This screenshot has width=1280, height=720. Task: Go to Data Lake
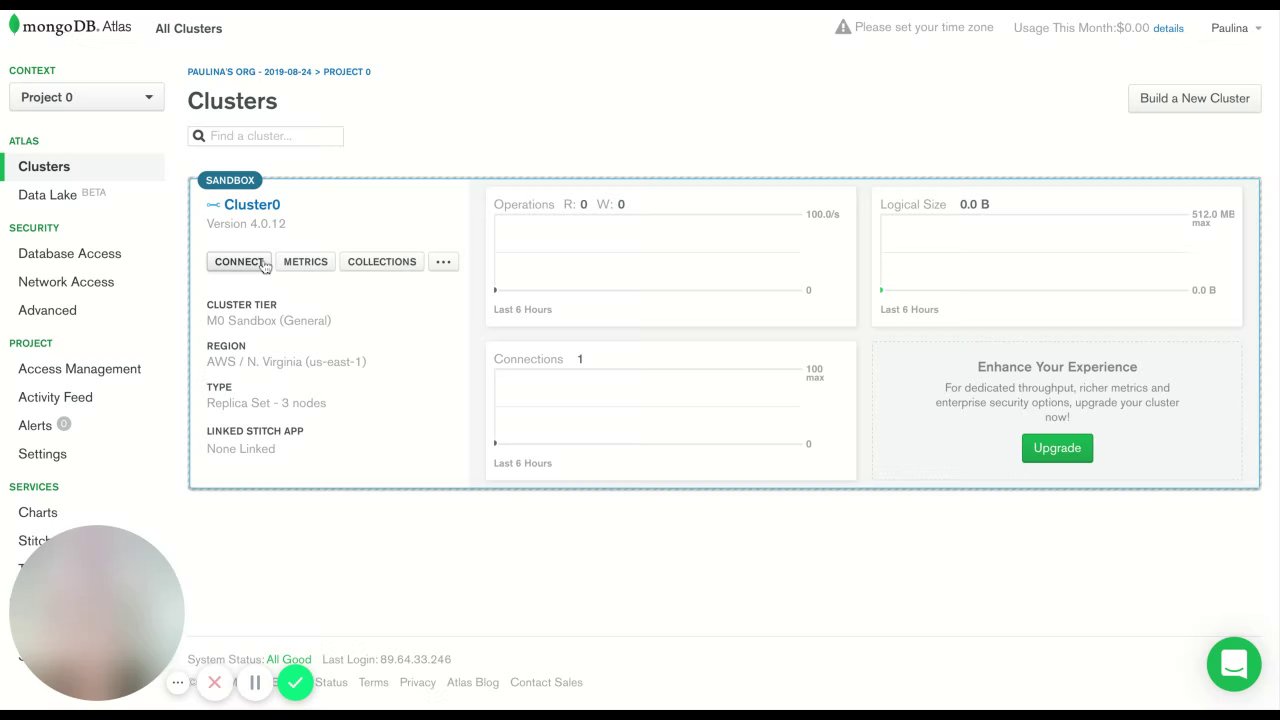click(x=47, y=195)
